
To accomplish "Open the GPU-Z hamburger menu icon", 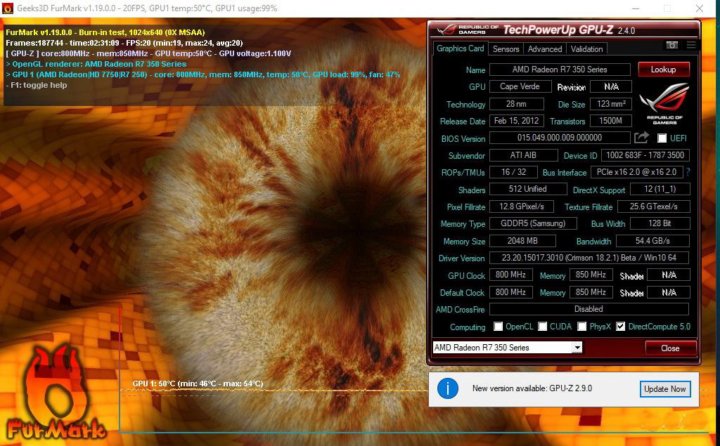I will pyautogui.click(x=690, y=47).
